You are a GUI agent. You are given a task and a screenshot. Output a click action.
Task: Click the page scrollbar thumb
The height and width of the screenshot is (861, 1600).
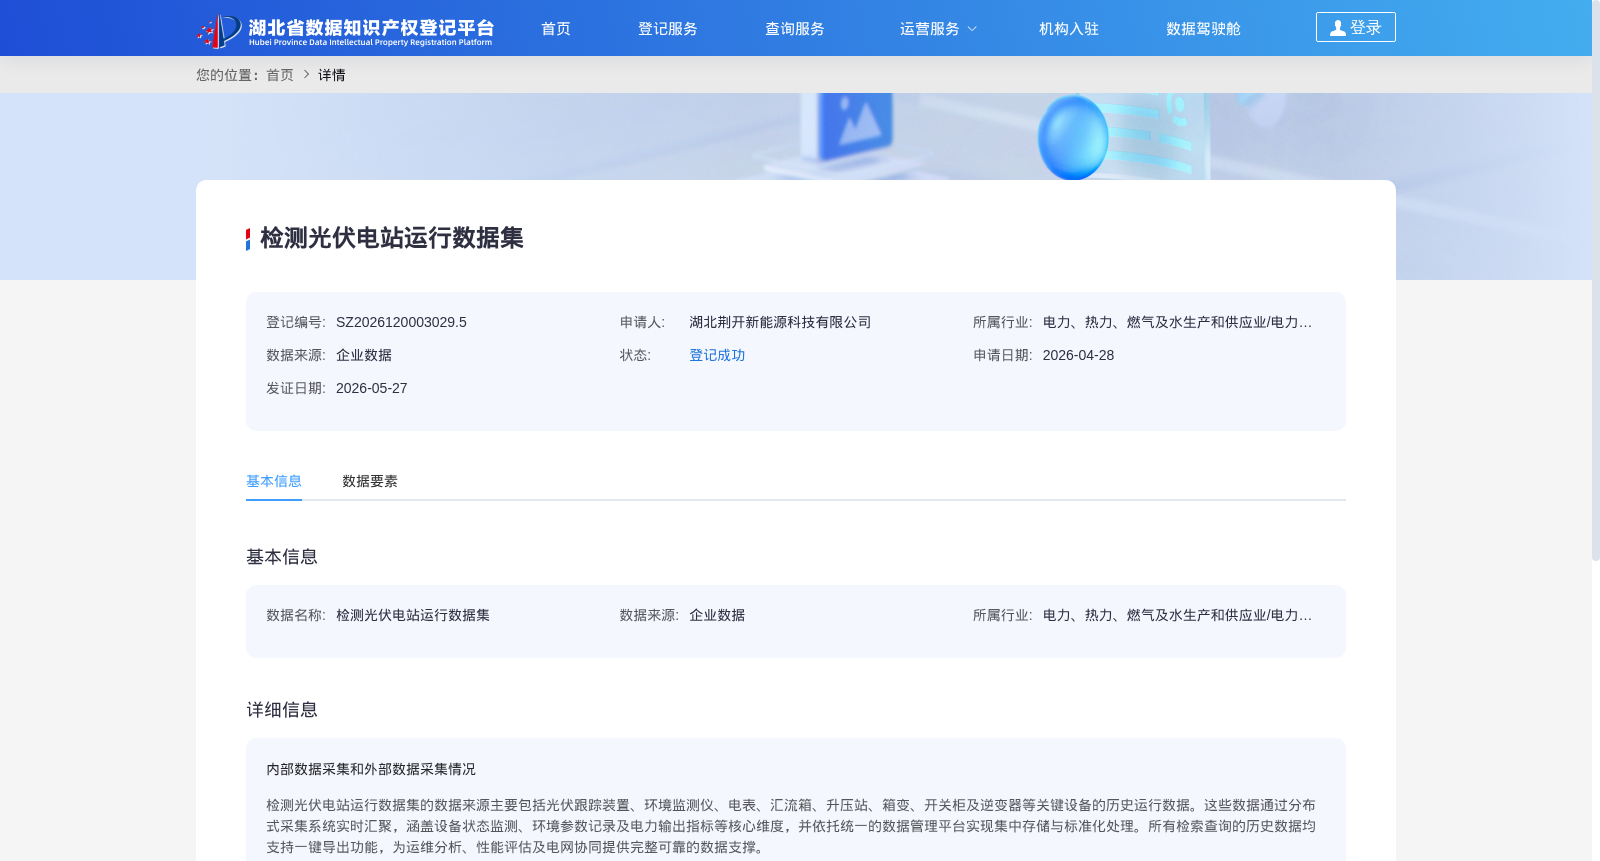coord(1595,280)
